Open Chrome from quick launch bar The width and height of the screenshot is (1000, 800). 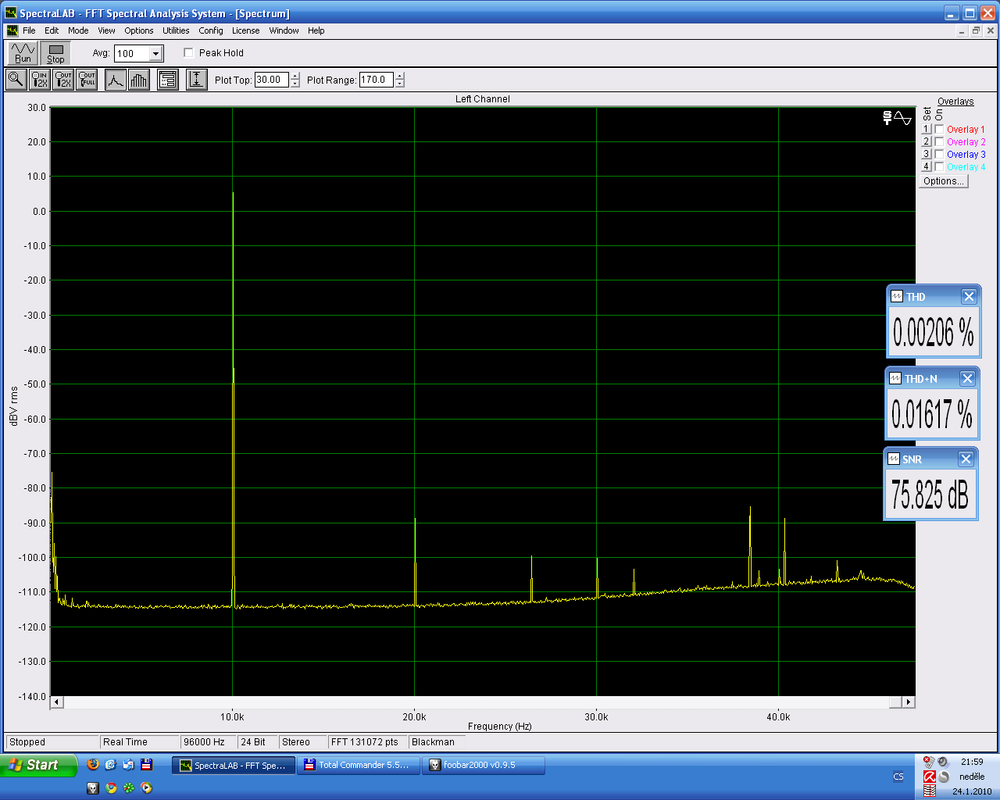point(111,788)
